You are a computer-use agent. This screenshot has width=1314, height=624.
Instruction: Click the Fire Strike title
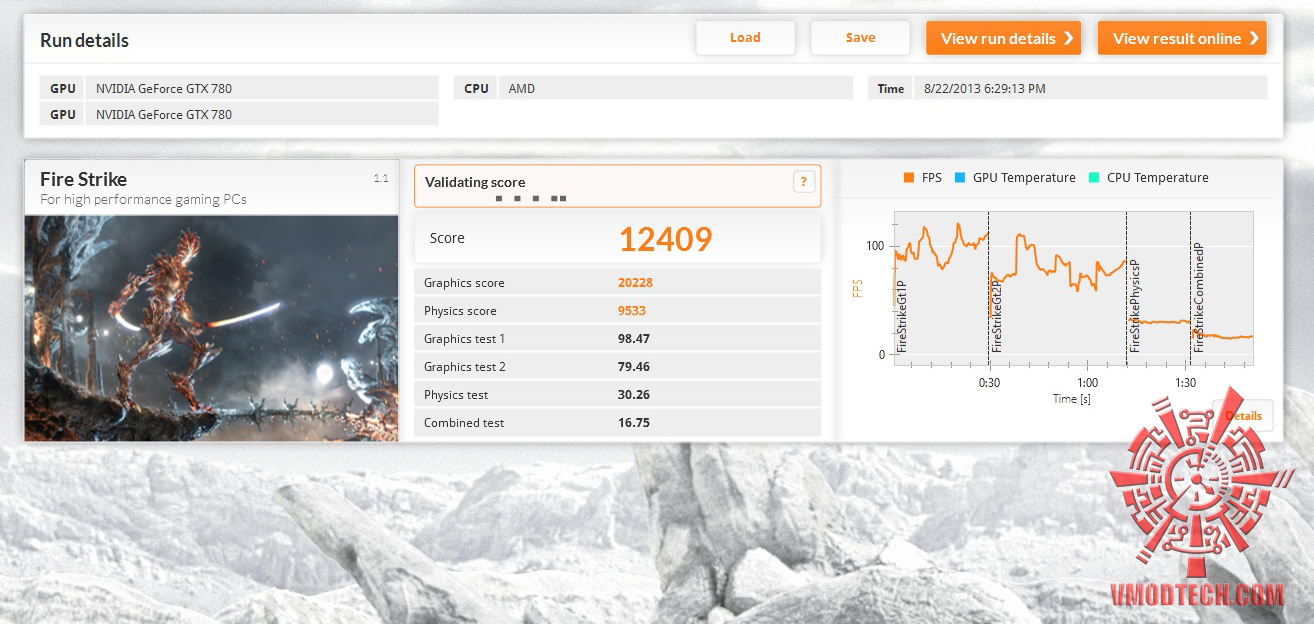click(83, 180)
